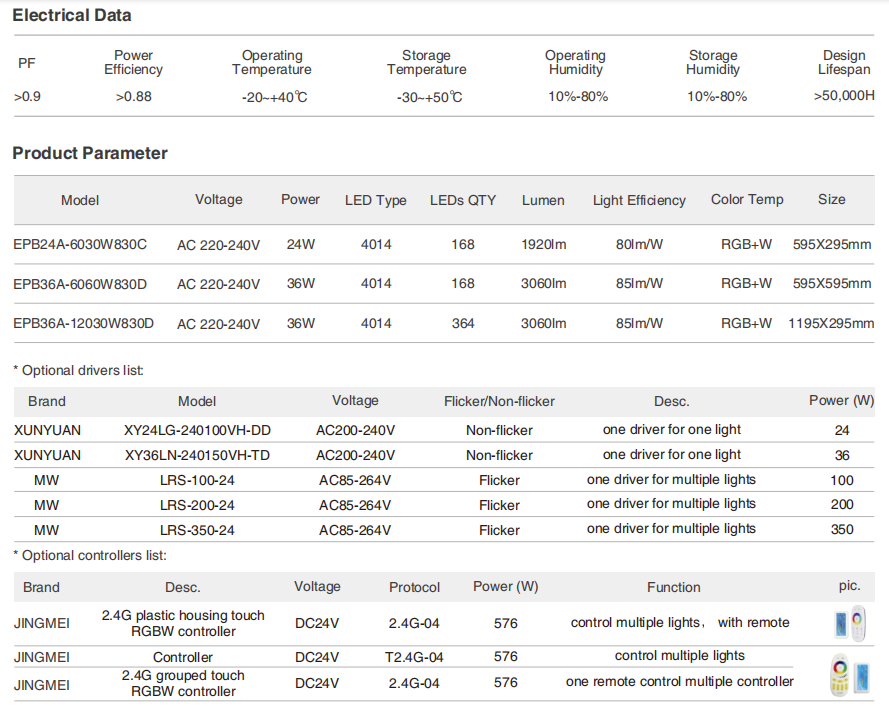Viewport: 889px width, 706px height.
Task: Click the LRS-100-24 driver model
Action: [x=198, y=480]
